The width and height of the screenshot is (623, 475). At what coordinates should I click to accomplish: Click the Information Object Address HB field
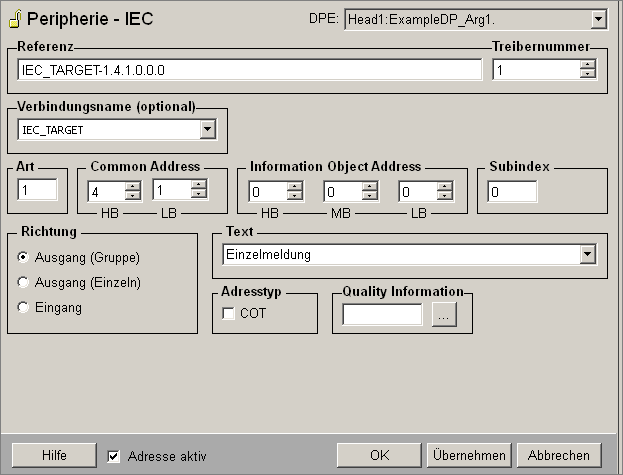(x=268, y=192)
